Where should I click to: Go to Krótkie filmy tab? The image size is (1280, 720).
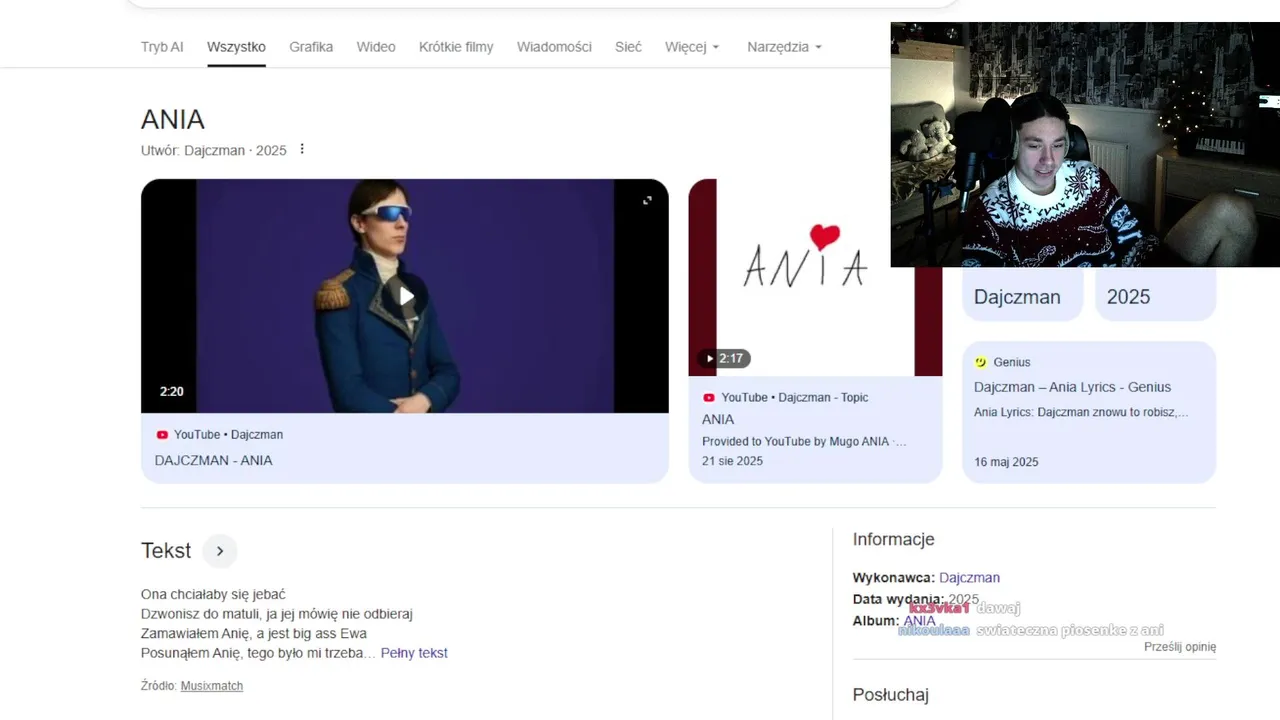(x=456, y=47)
